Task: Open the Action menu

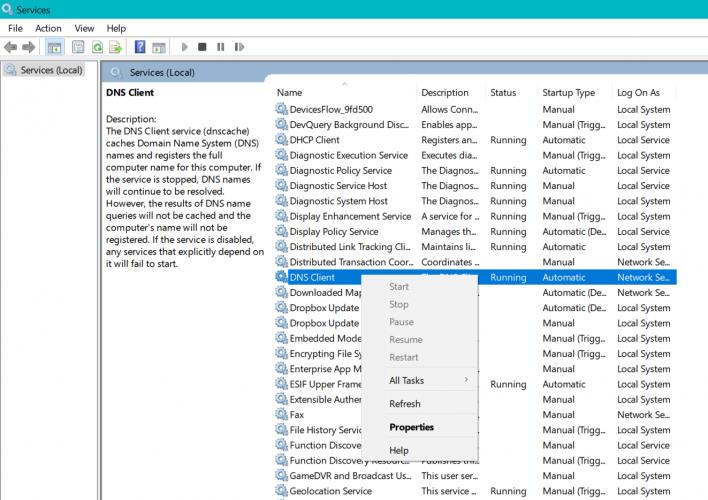Action: coord(48,28)
